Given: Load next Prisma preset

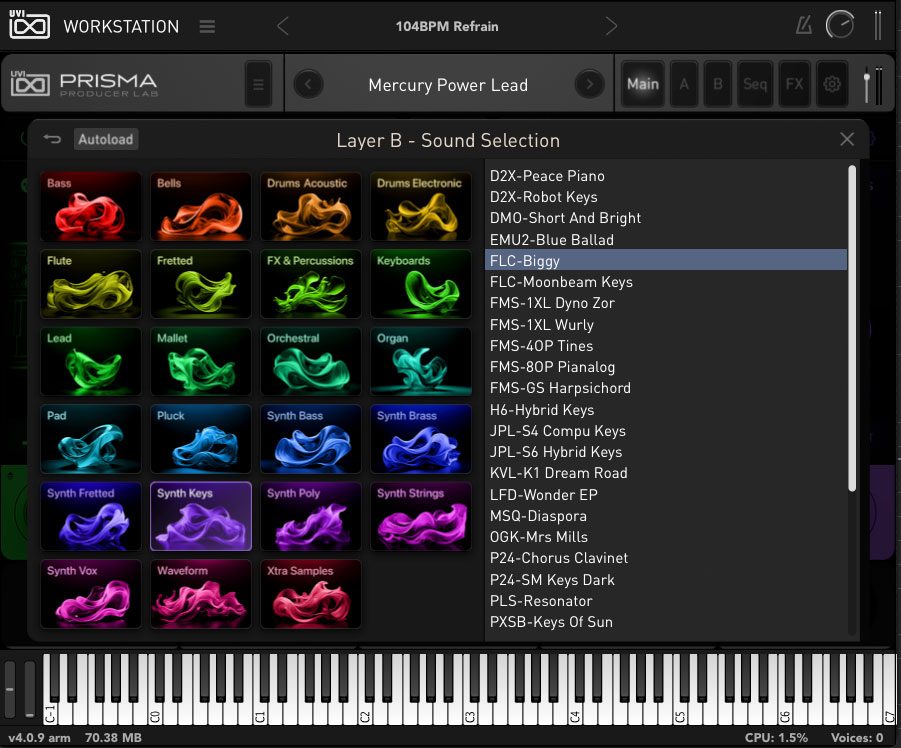Looking at the screenshot, I should [x=590, y=84].
